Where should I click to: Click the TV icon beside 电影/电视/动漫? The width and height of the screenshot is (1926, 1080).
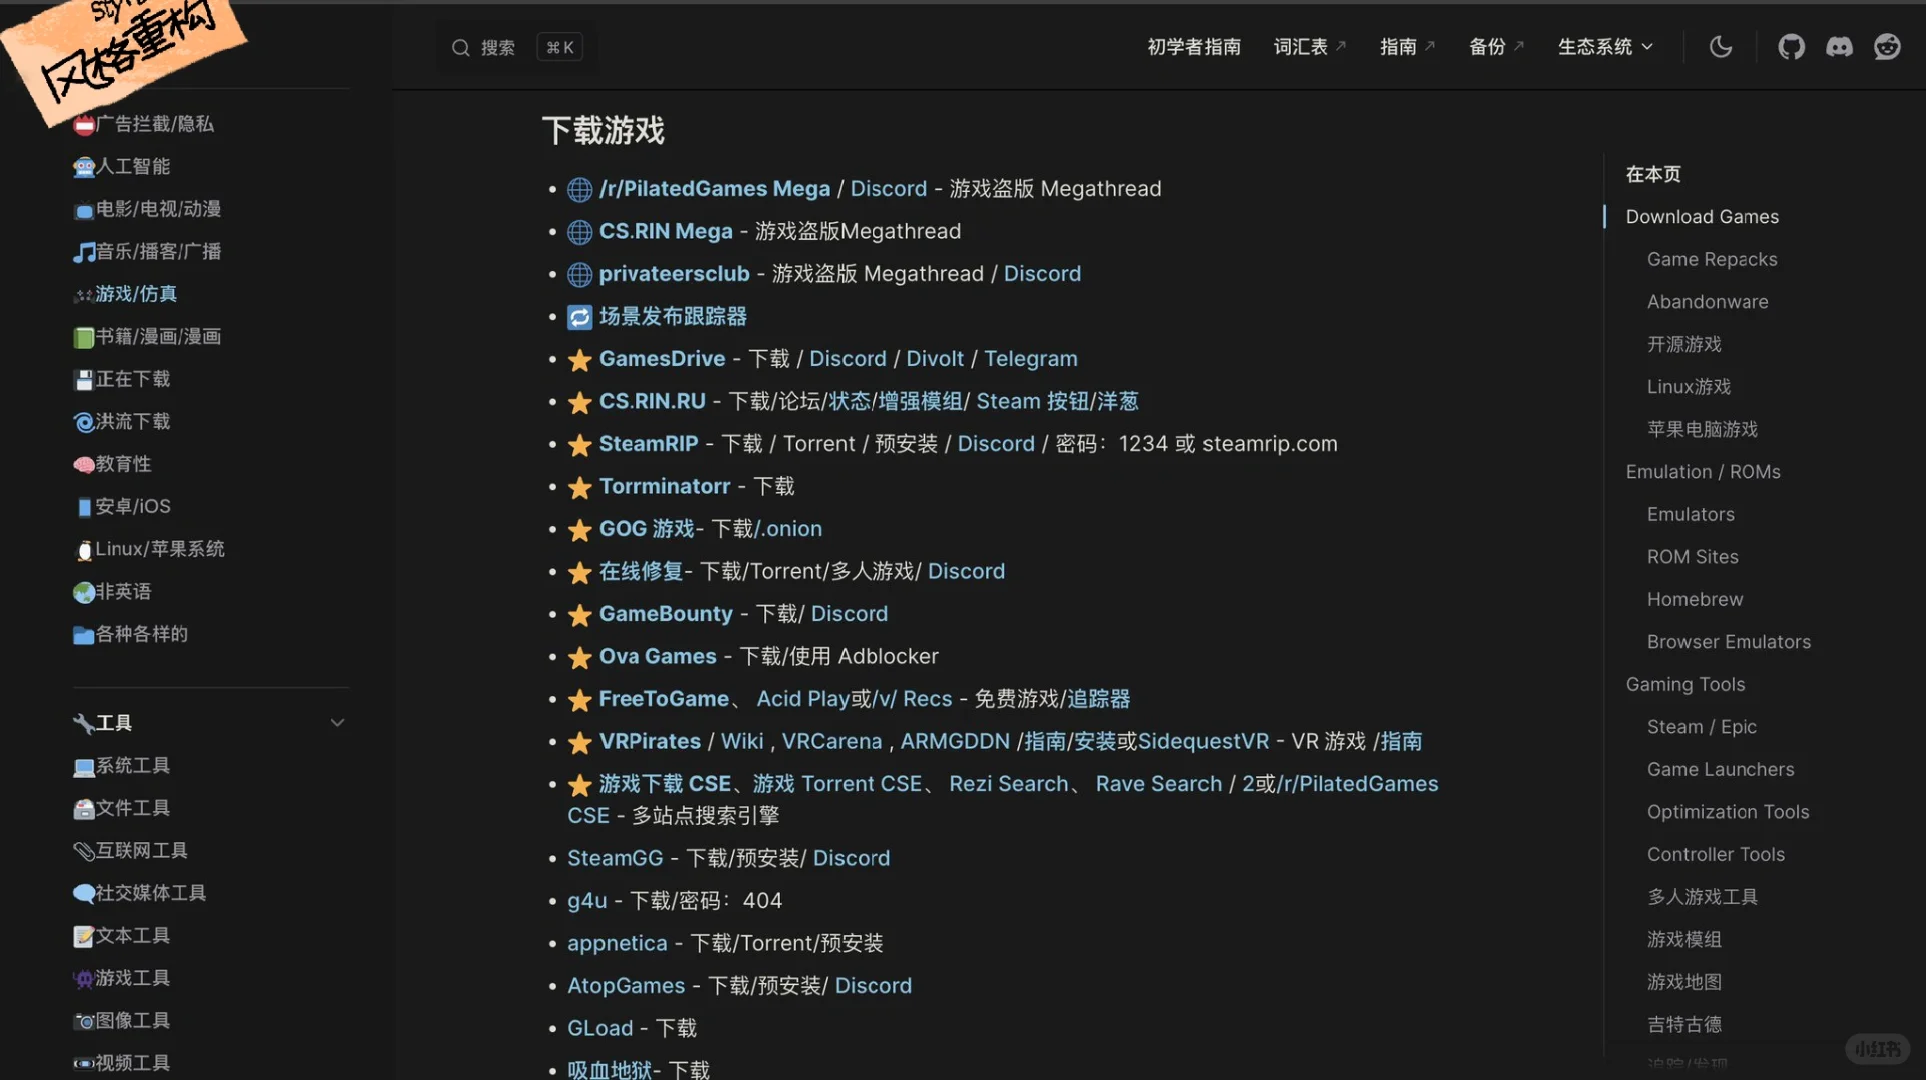point(84,209)
